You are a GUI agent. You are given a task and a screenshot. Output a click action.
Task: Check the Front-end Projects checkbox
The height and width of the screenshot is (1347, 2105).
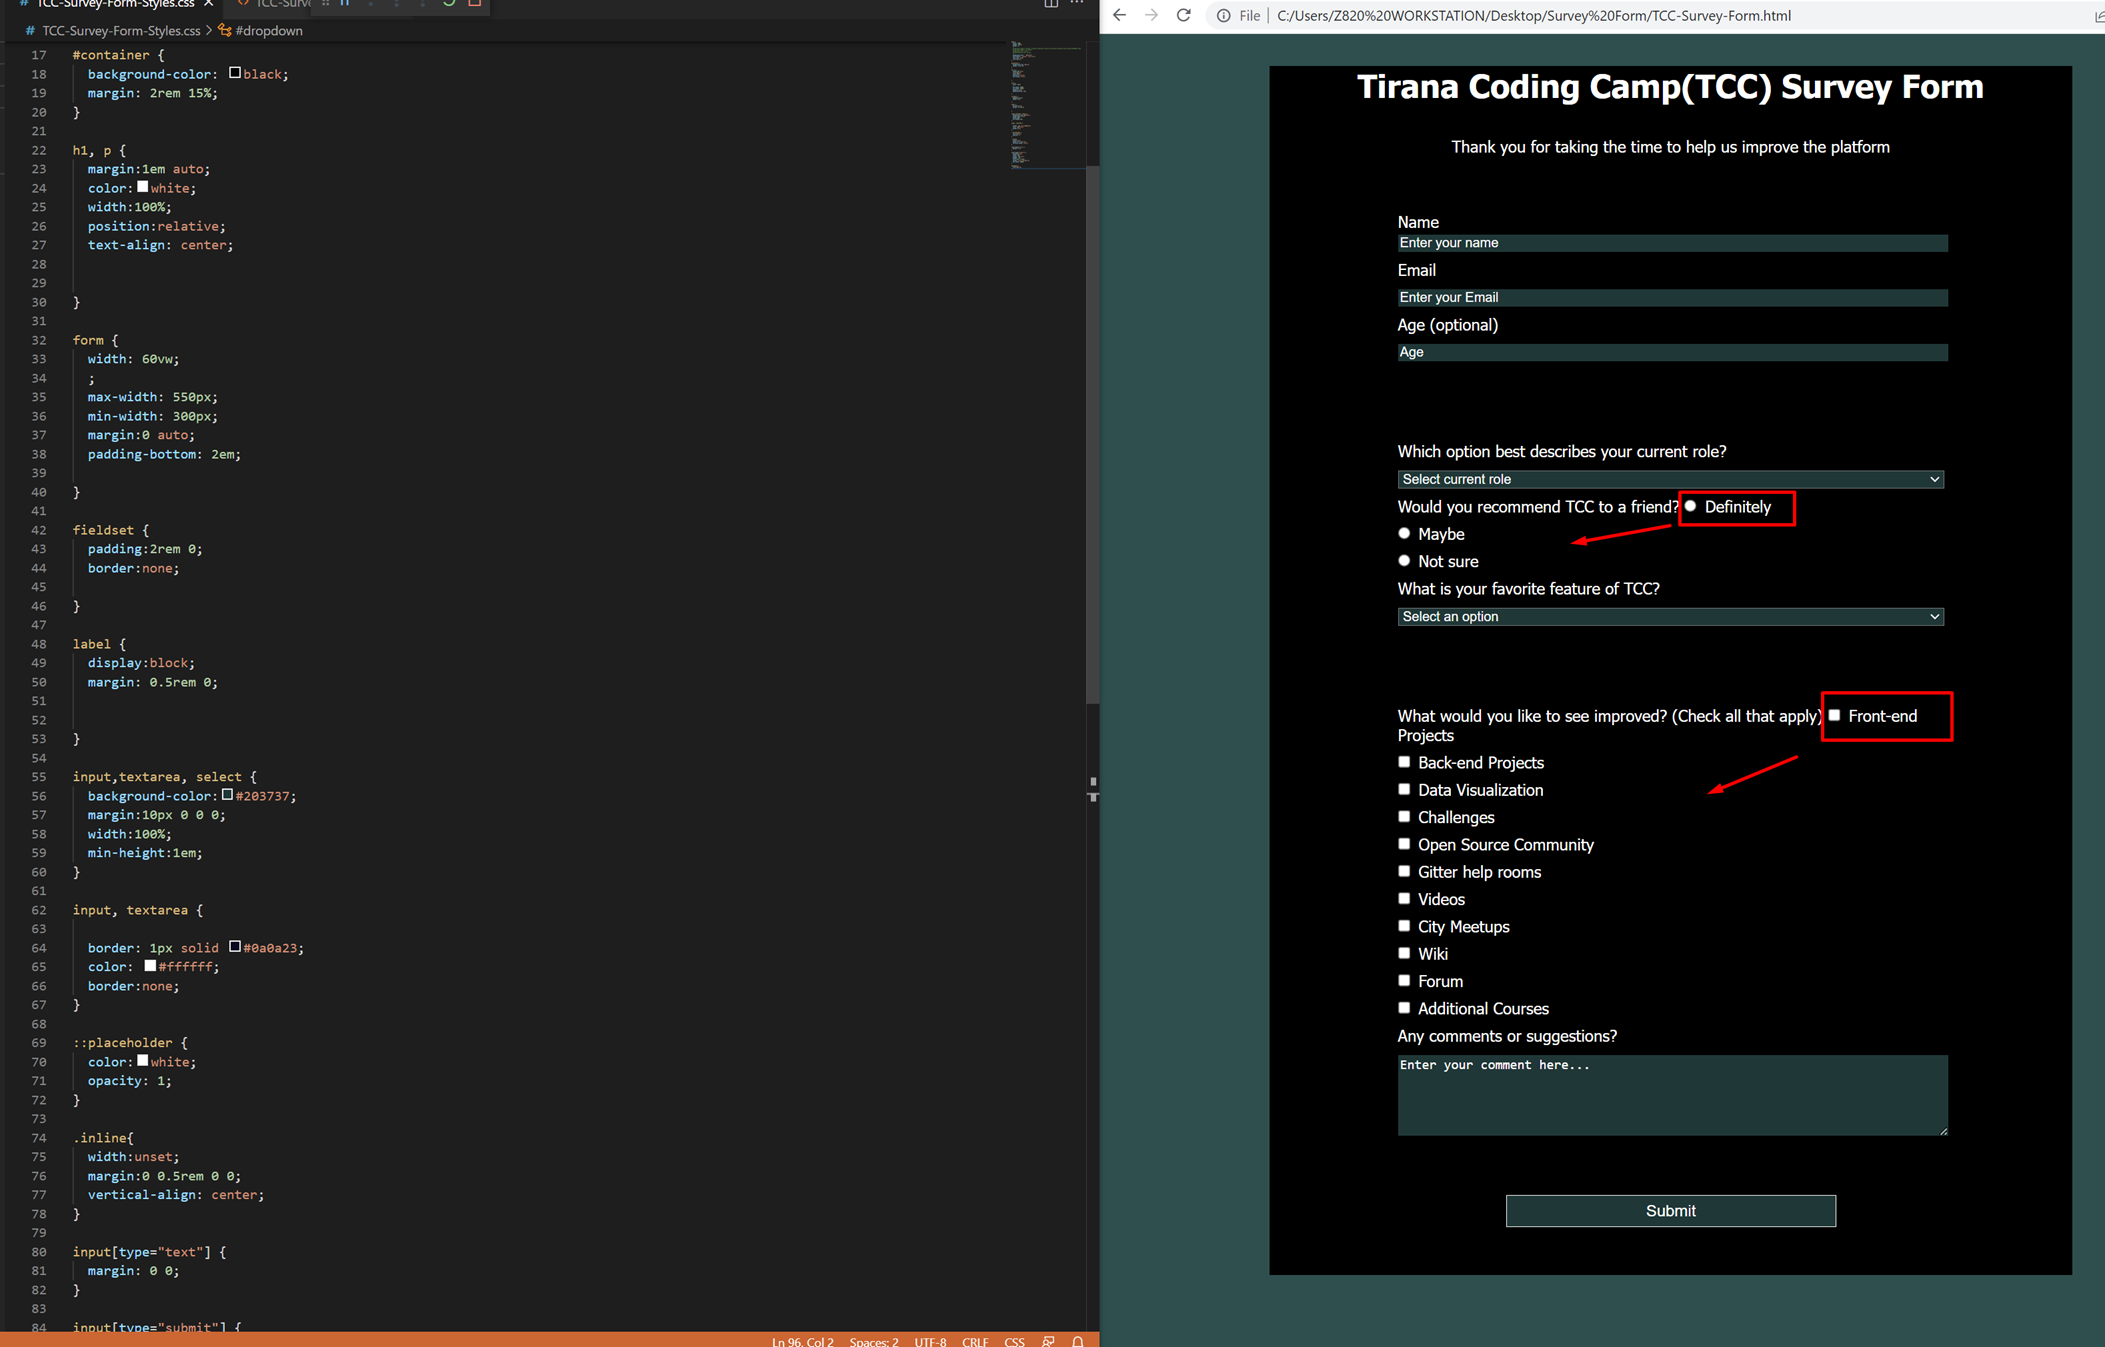1835,715
